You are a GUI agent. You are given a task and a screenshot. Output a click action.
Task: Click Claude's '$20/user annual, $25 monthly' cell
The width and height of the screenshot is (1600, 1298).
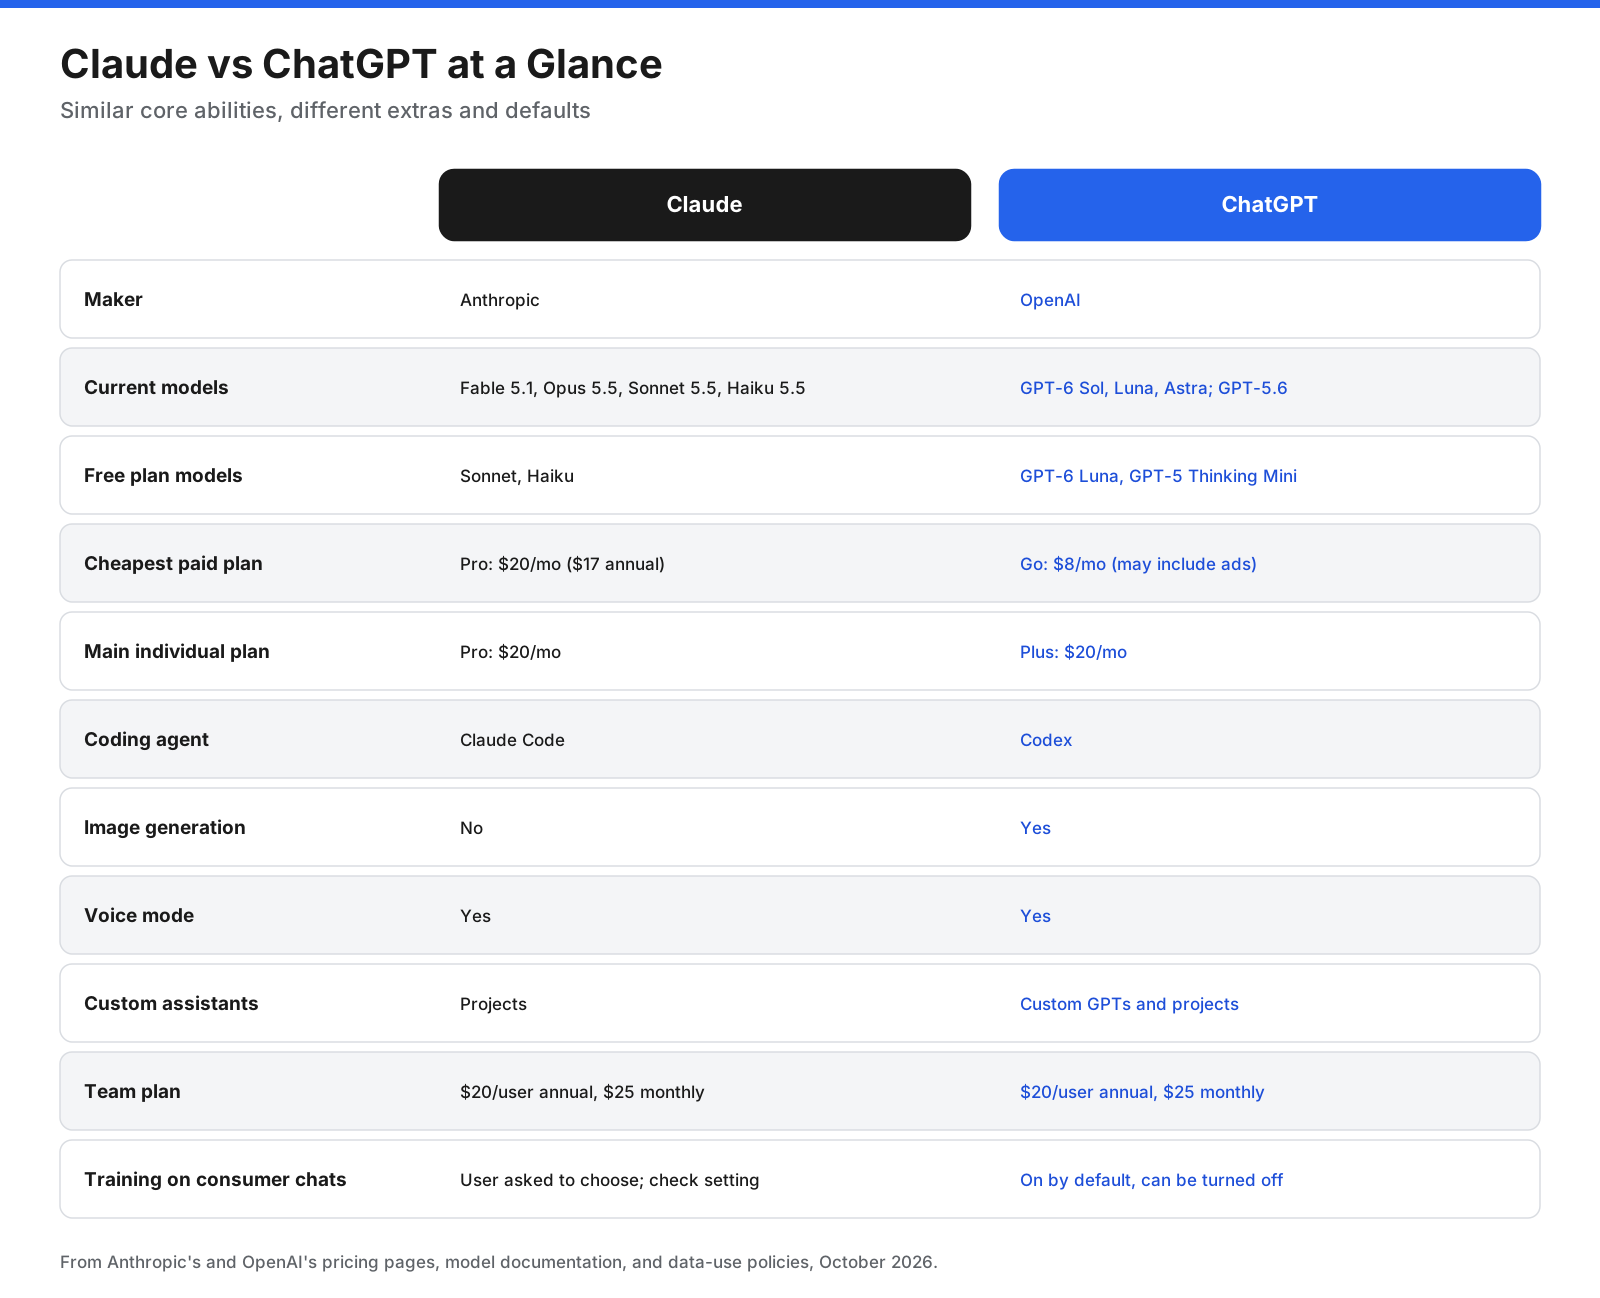point(582,1092)
